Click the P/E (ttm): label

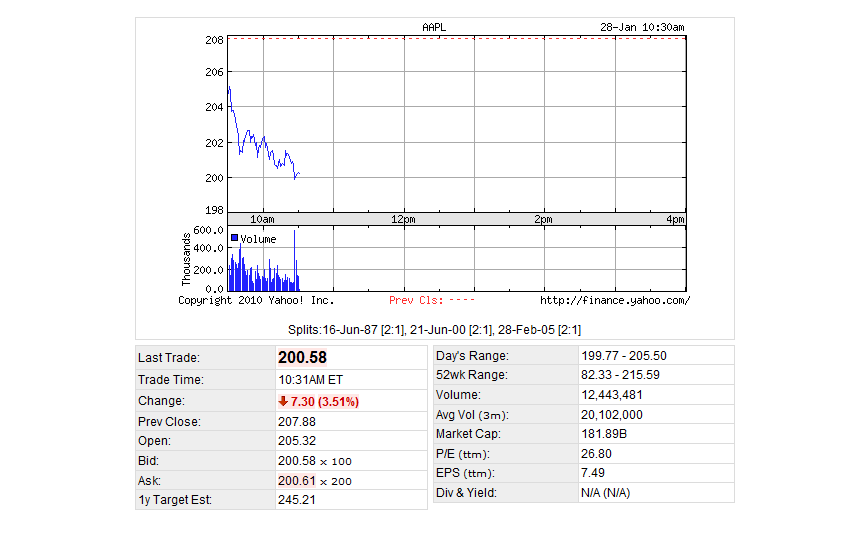click(463, 454)
